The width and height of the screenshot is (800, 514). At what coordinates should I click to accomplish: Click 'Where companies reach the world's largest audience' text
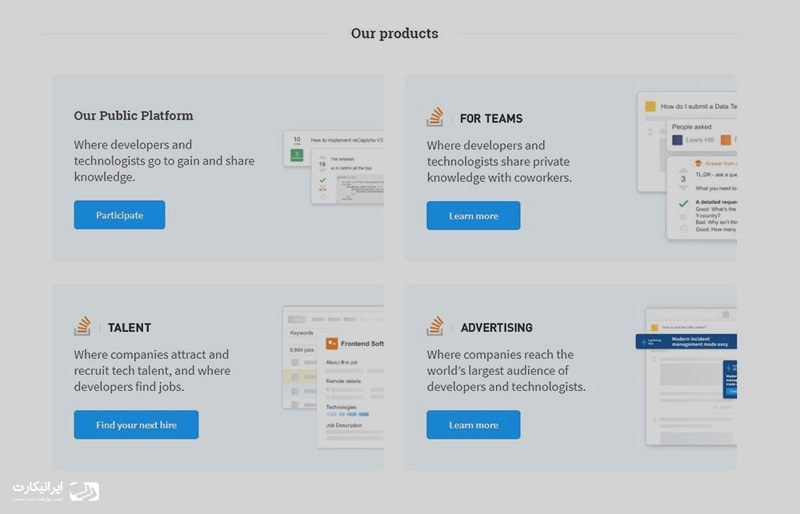pos(506,371)
